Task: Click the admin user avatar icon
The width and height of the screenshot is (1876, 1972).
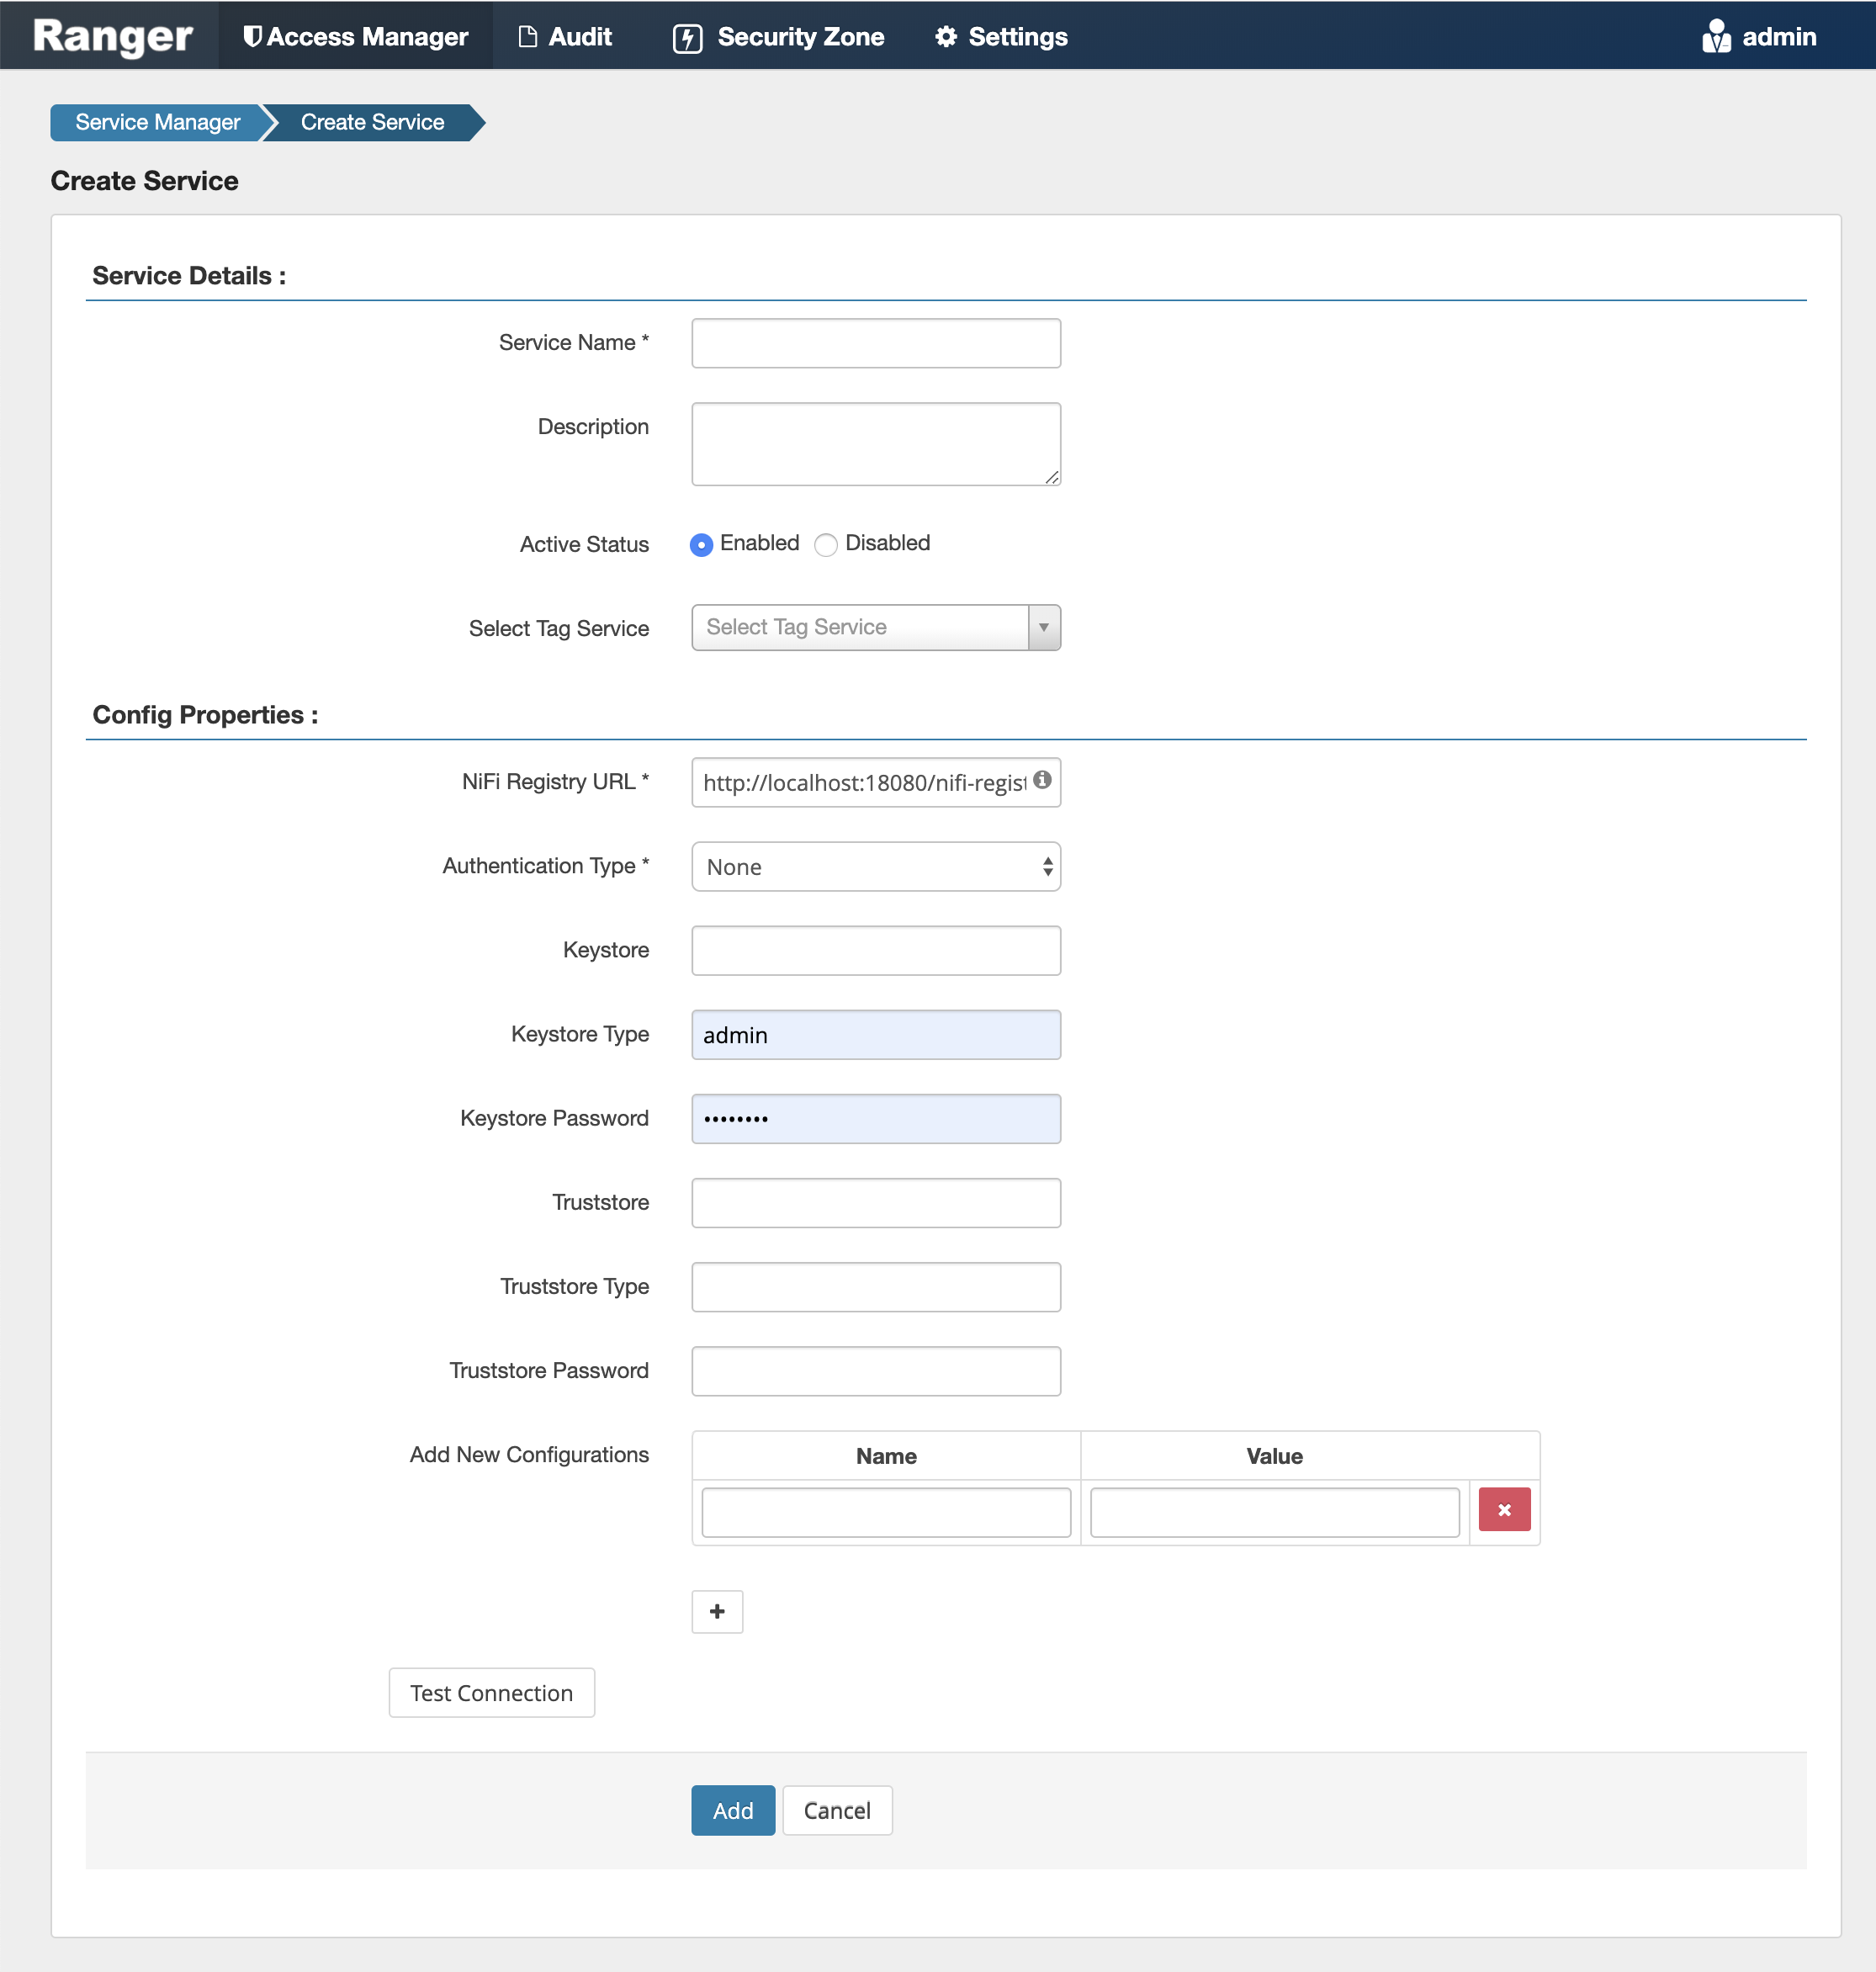Action: pos(1715,35)
